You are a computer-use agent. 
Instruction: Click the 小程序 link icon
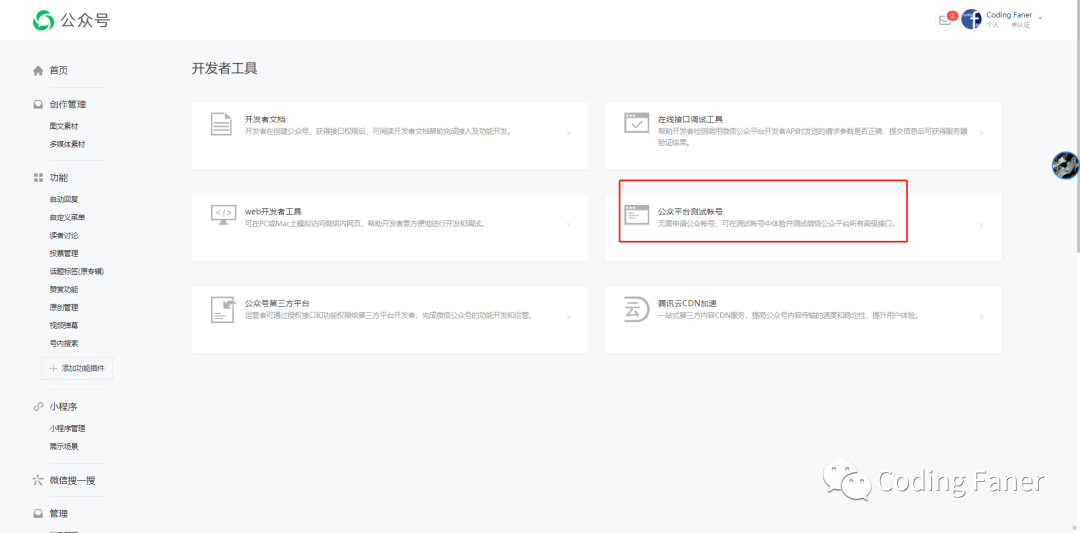(38, 406)
